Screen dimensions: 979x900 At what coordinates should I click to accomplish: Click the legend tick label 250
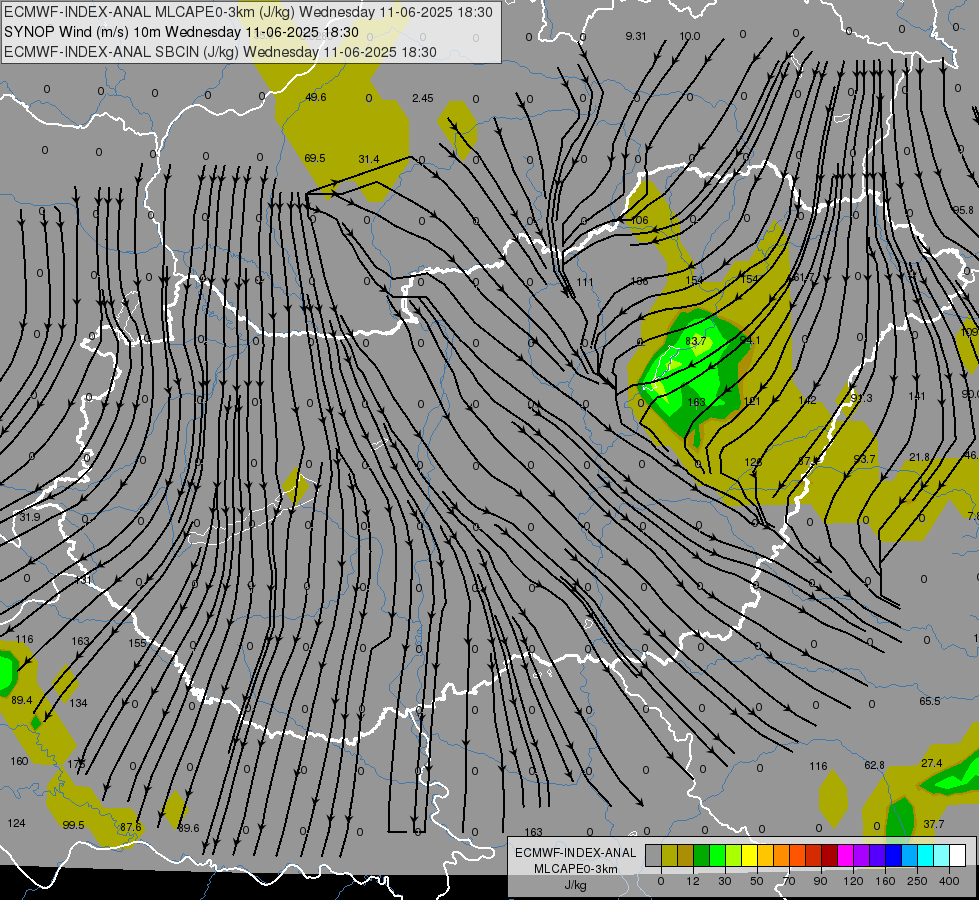click(918, 881)
